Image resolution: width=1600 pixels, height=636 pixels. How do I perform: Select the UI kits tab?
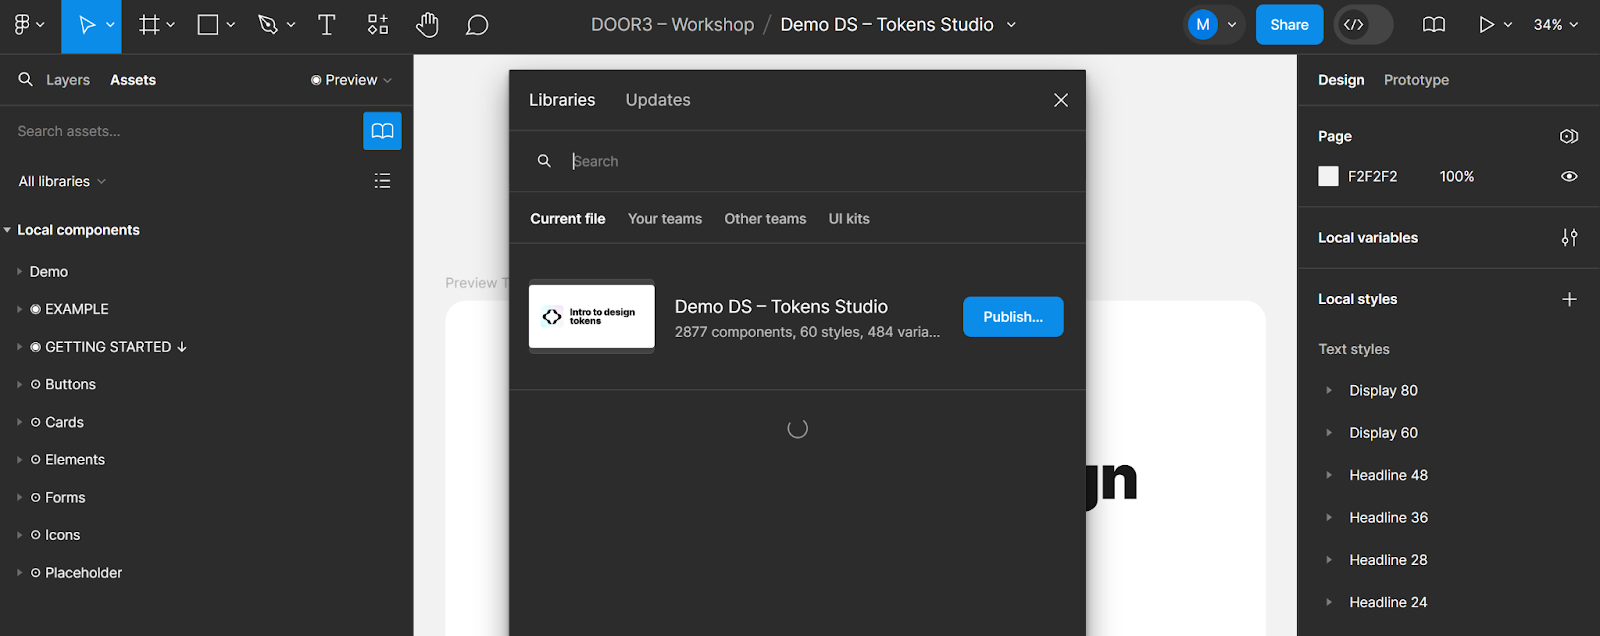(849, 219)
